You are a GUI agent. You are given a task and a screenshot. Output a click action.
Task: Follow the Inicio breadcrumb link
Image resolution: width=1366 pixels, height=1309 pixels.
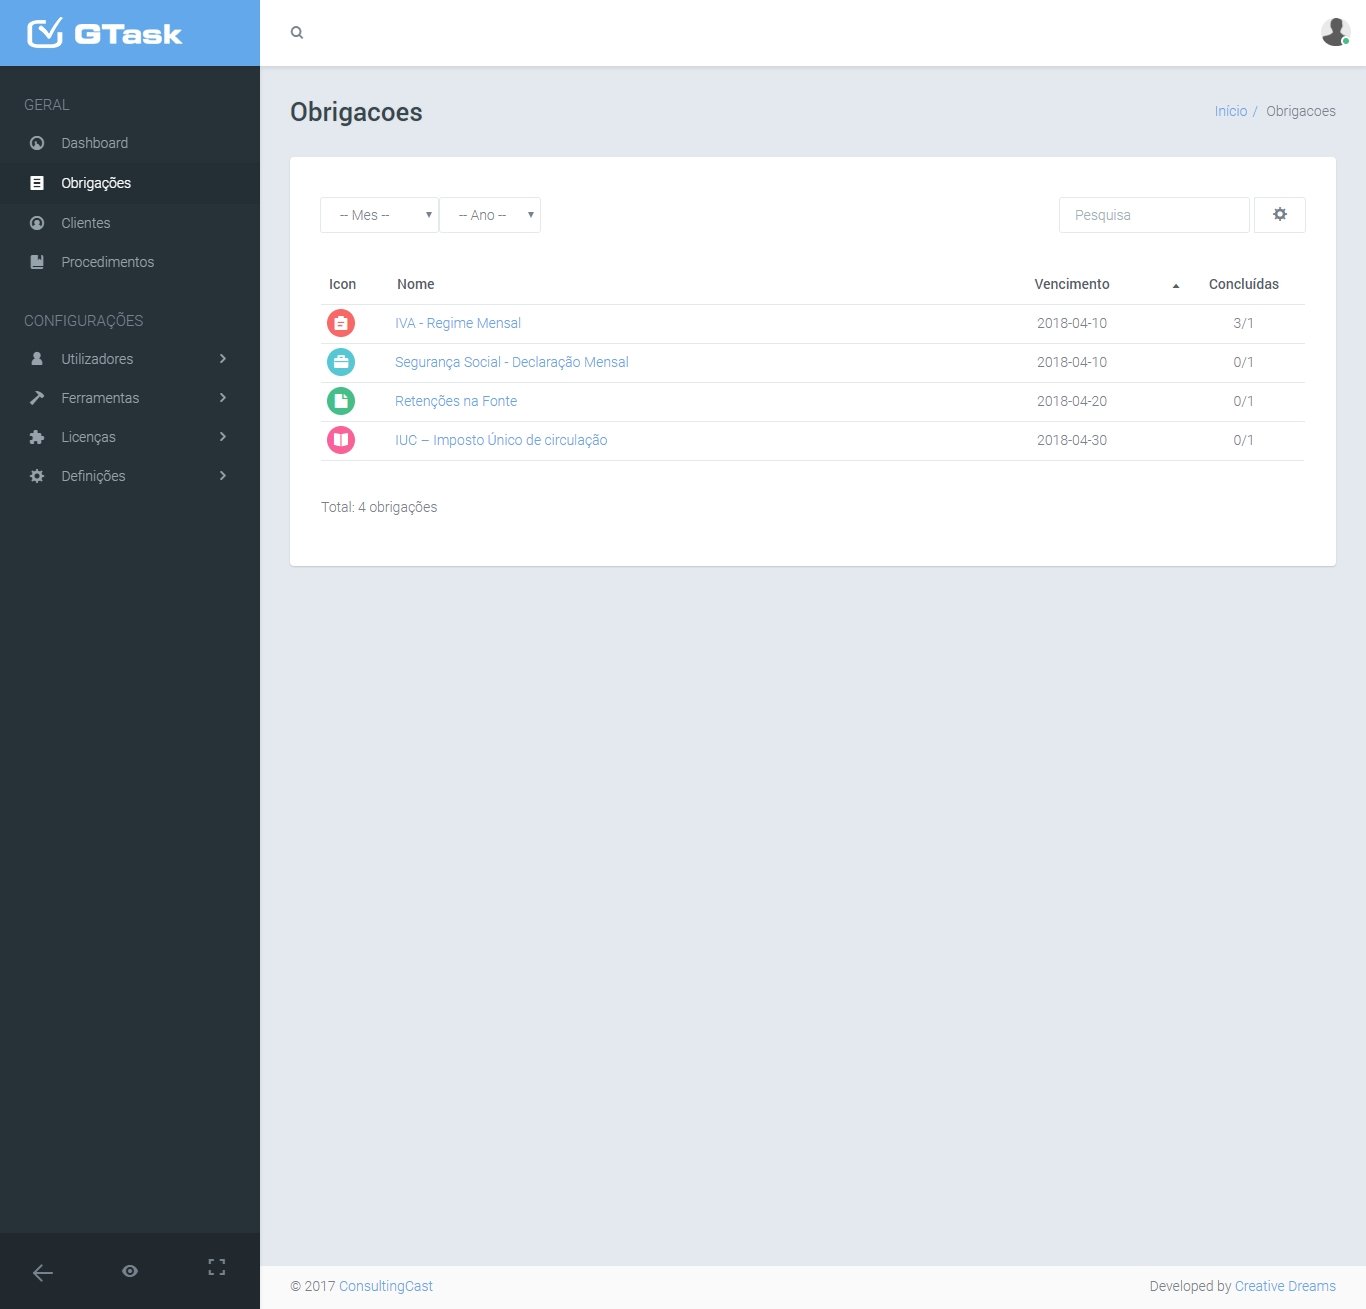pyautogui.click(x=1230, y=111)
